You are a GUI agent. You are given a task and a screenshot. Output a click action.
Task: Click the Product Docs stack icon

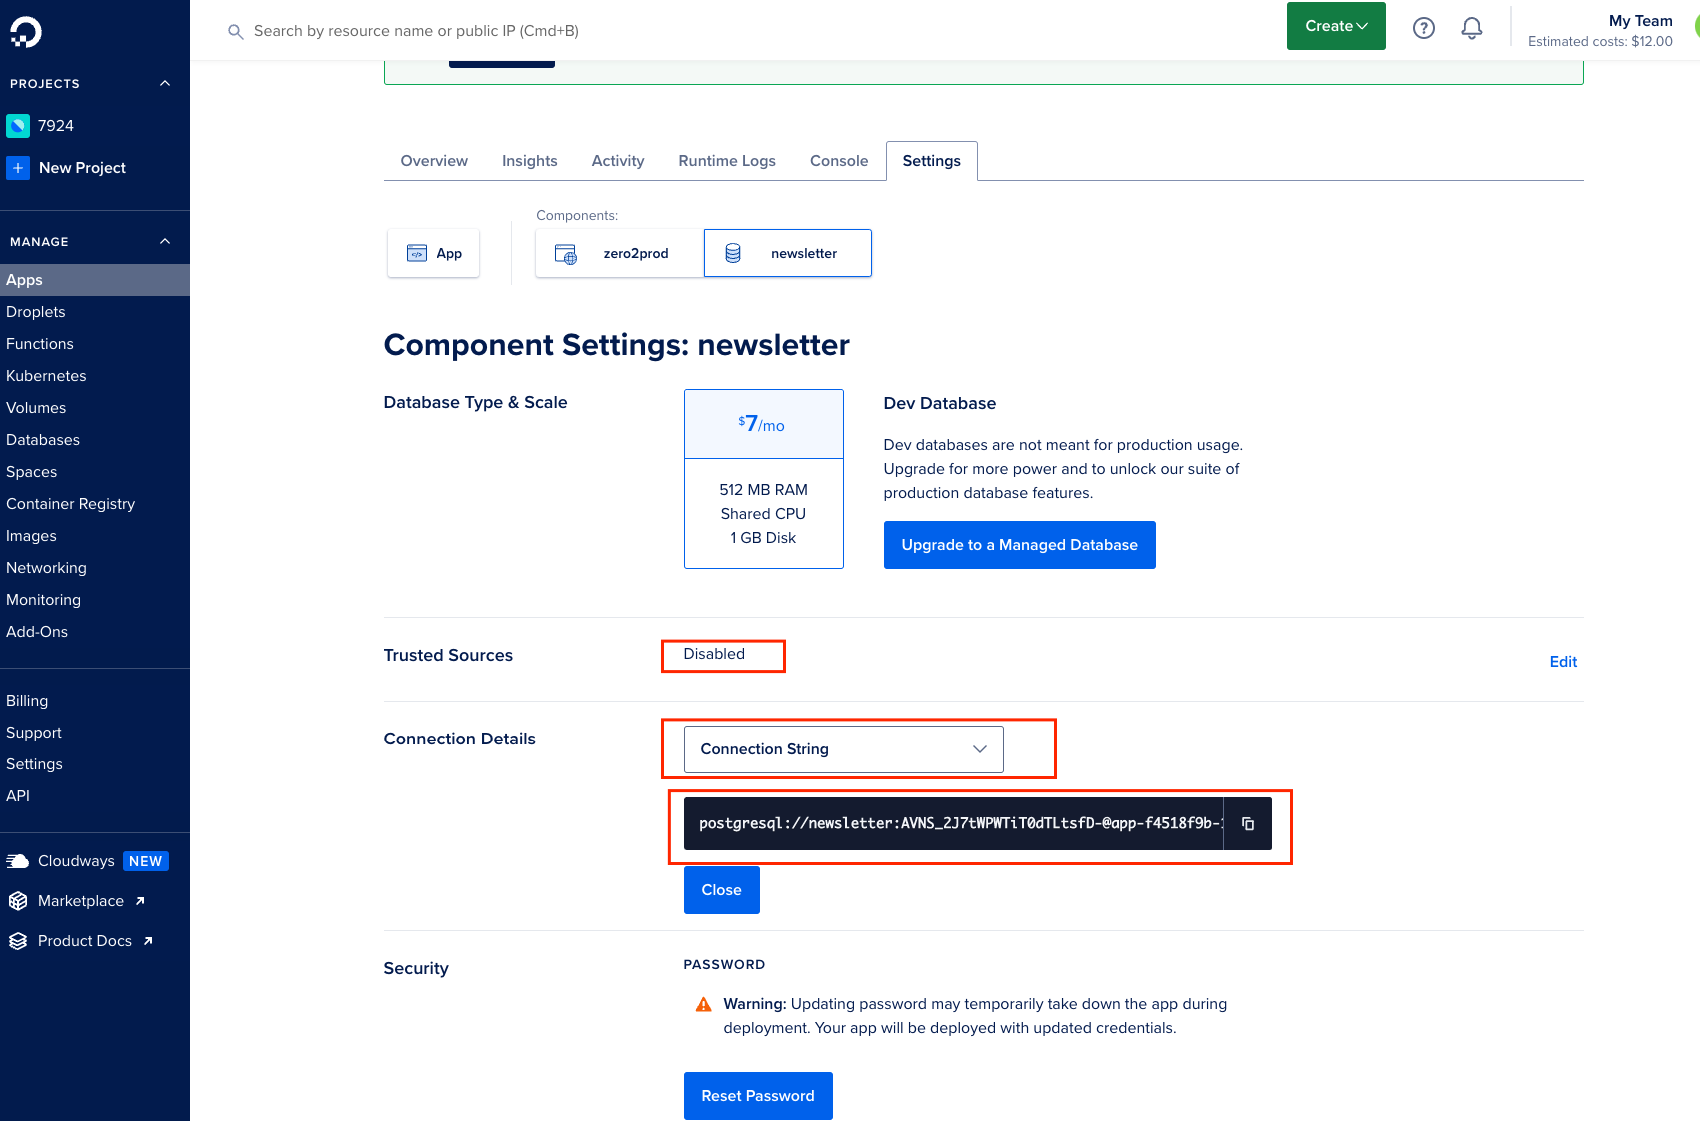[x=18, y=941]
